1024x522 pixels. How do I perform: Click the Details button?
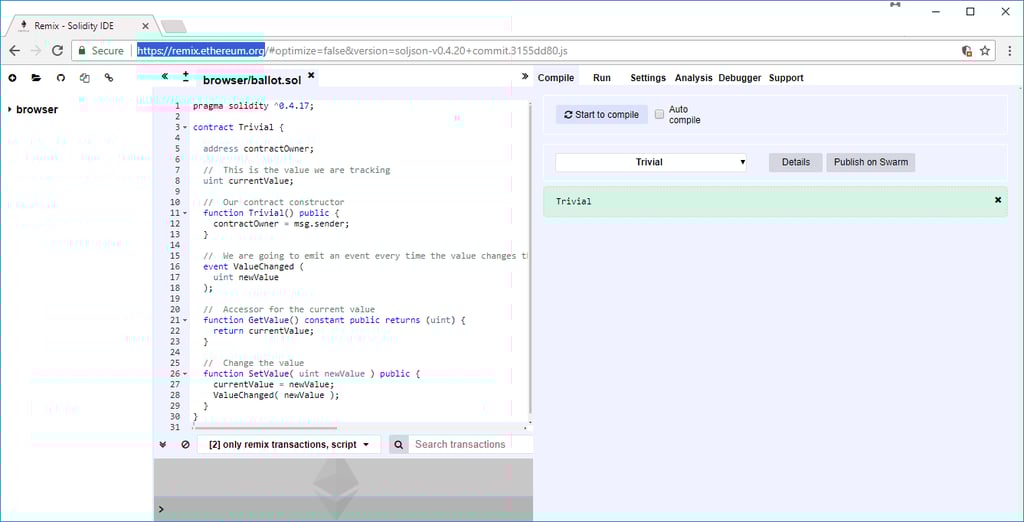(795, 162)
